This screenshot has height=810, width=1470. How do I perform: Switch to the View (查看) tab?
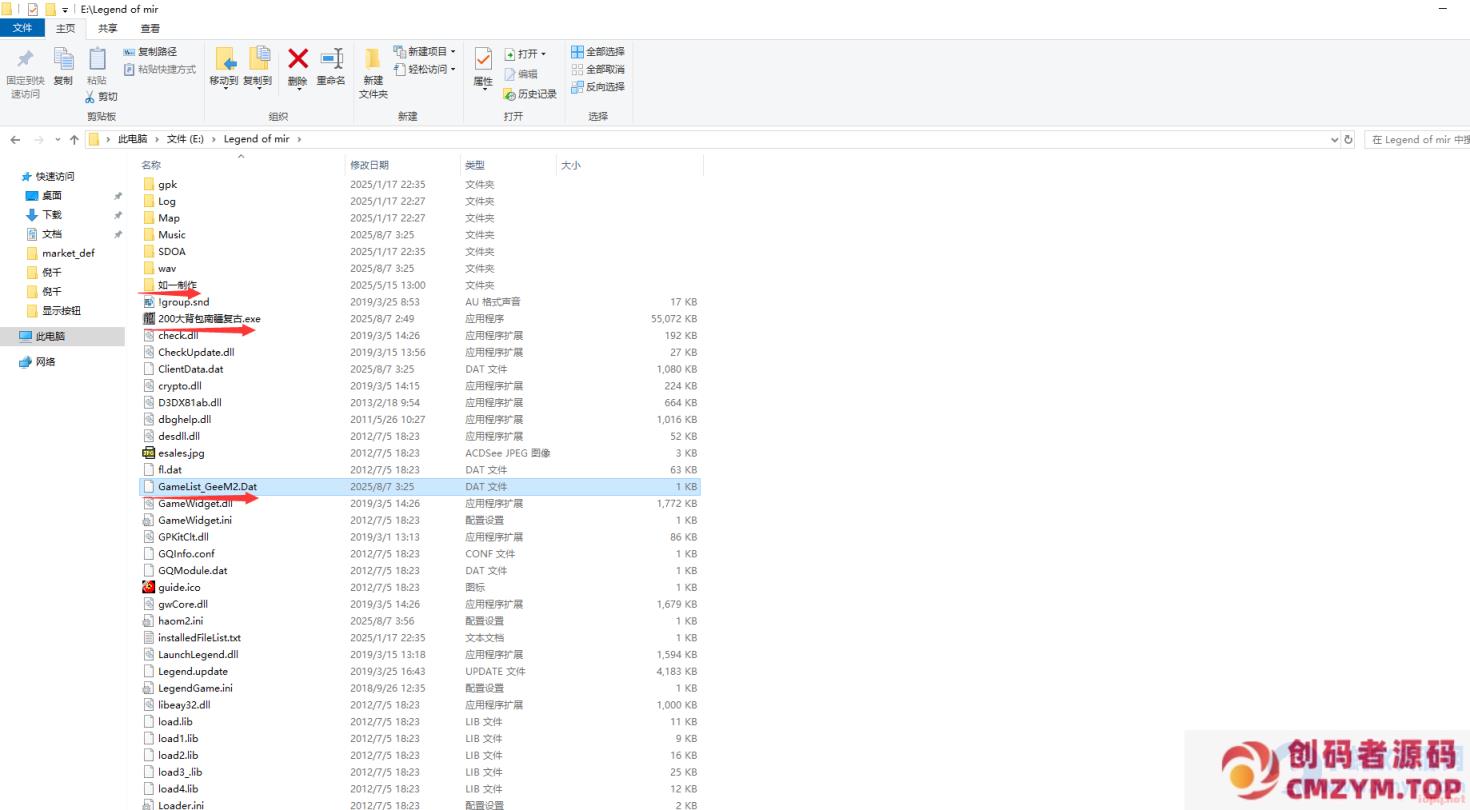pos(150,28)
